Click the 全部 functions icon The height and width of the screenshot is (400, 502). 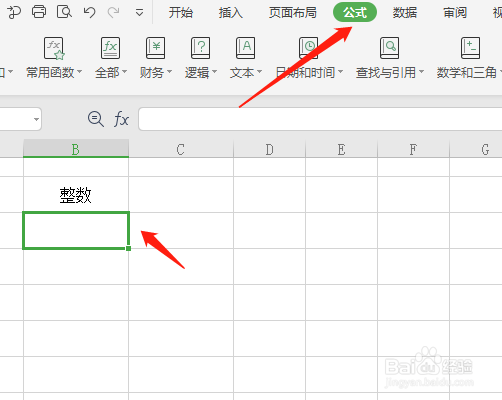pyautogui.click(x=110, y=48)
